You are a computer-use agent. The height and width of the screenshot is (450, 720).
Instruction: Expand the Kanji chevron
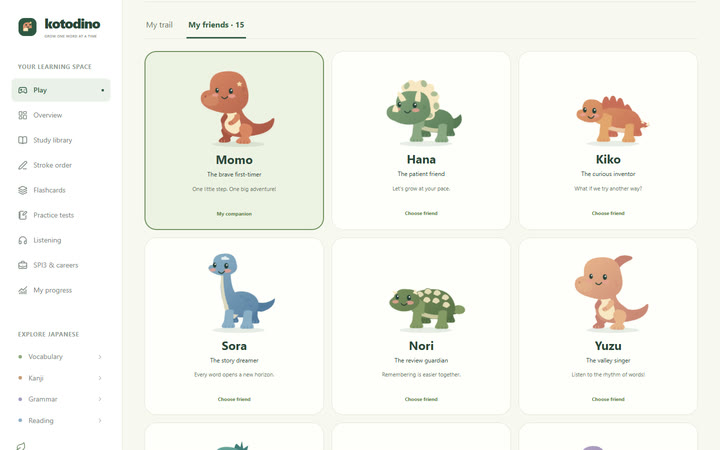coord(100,378)
